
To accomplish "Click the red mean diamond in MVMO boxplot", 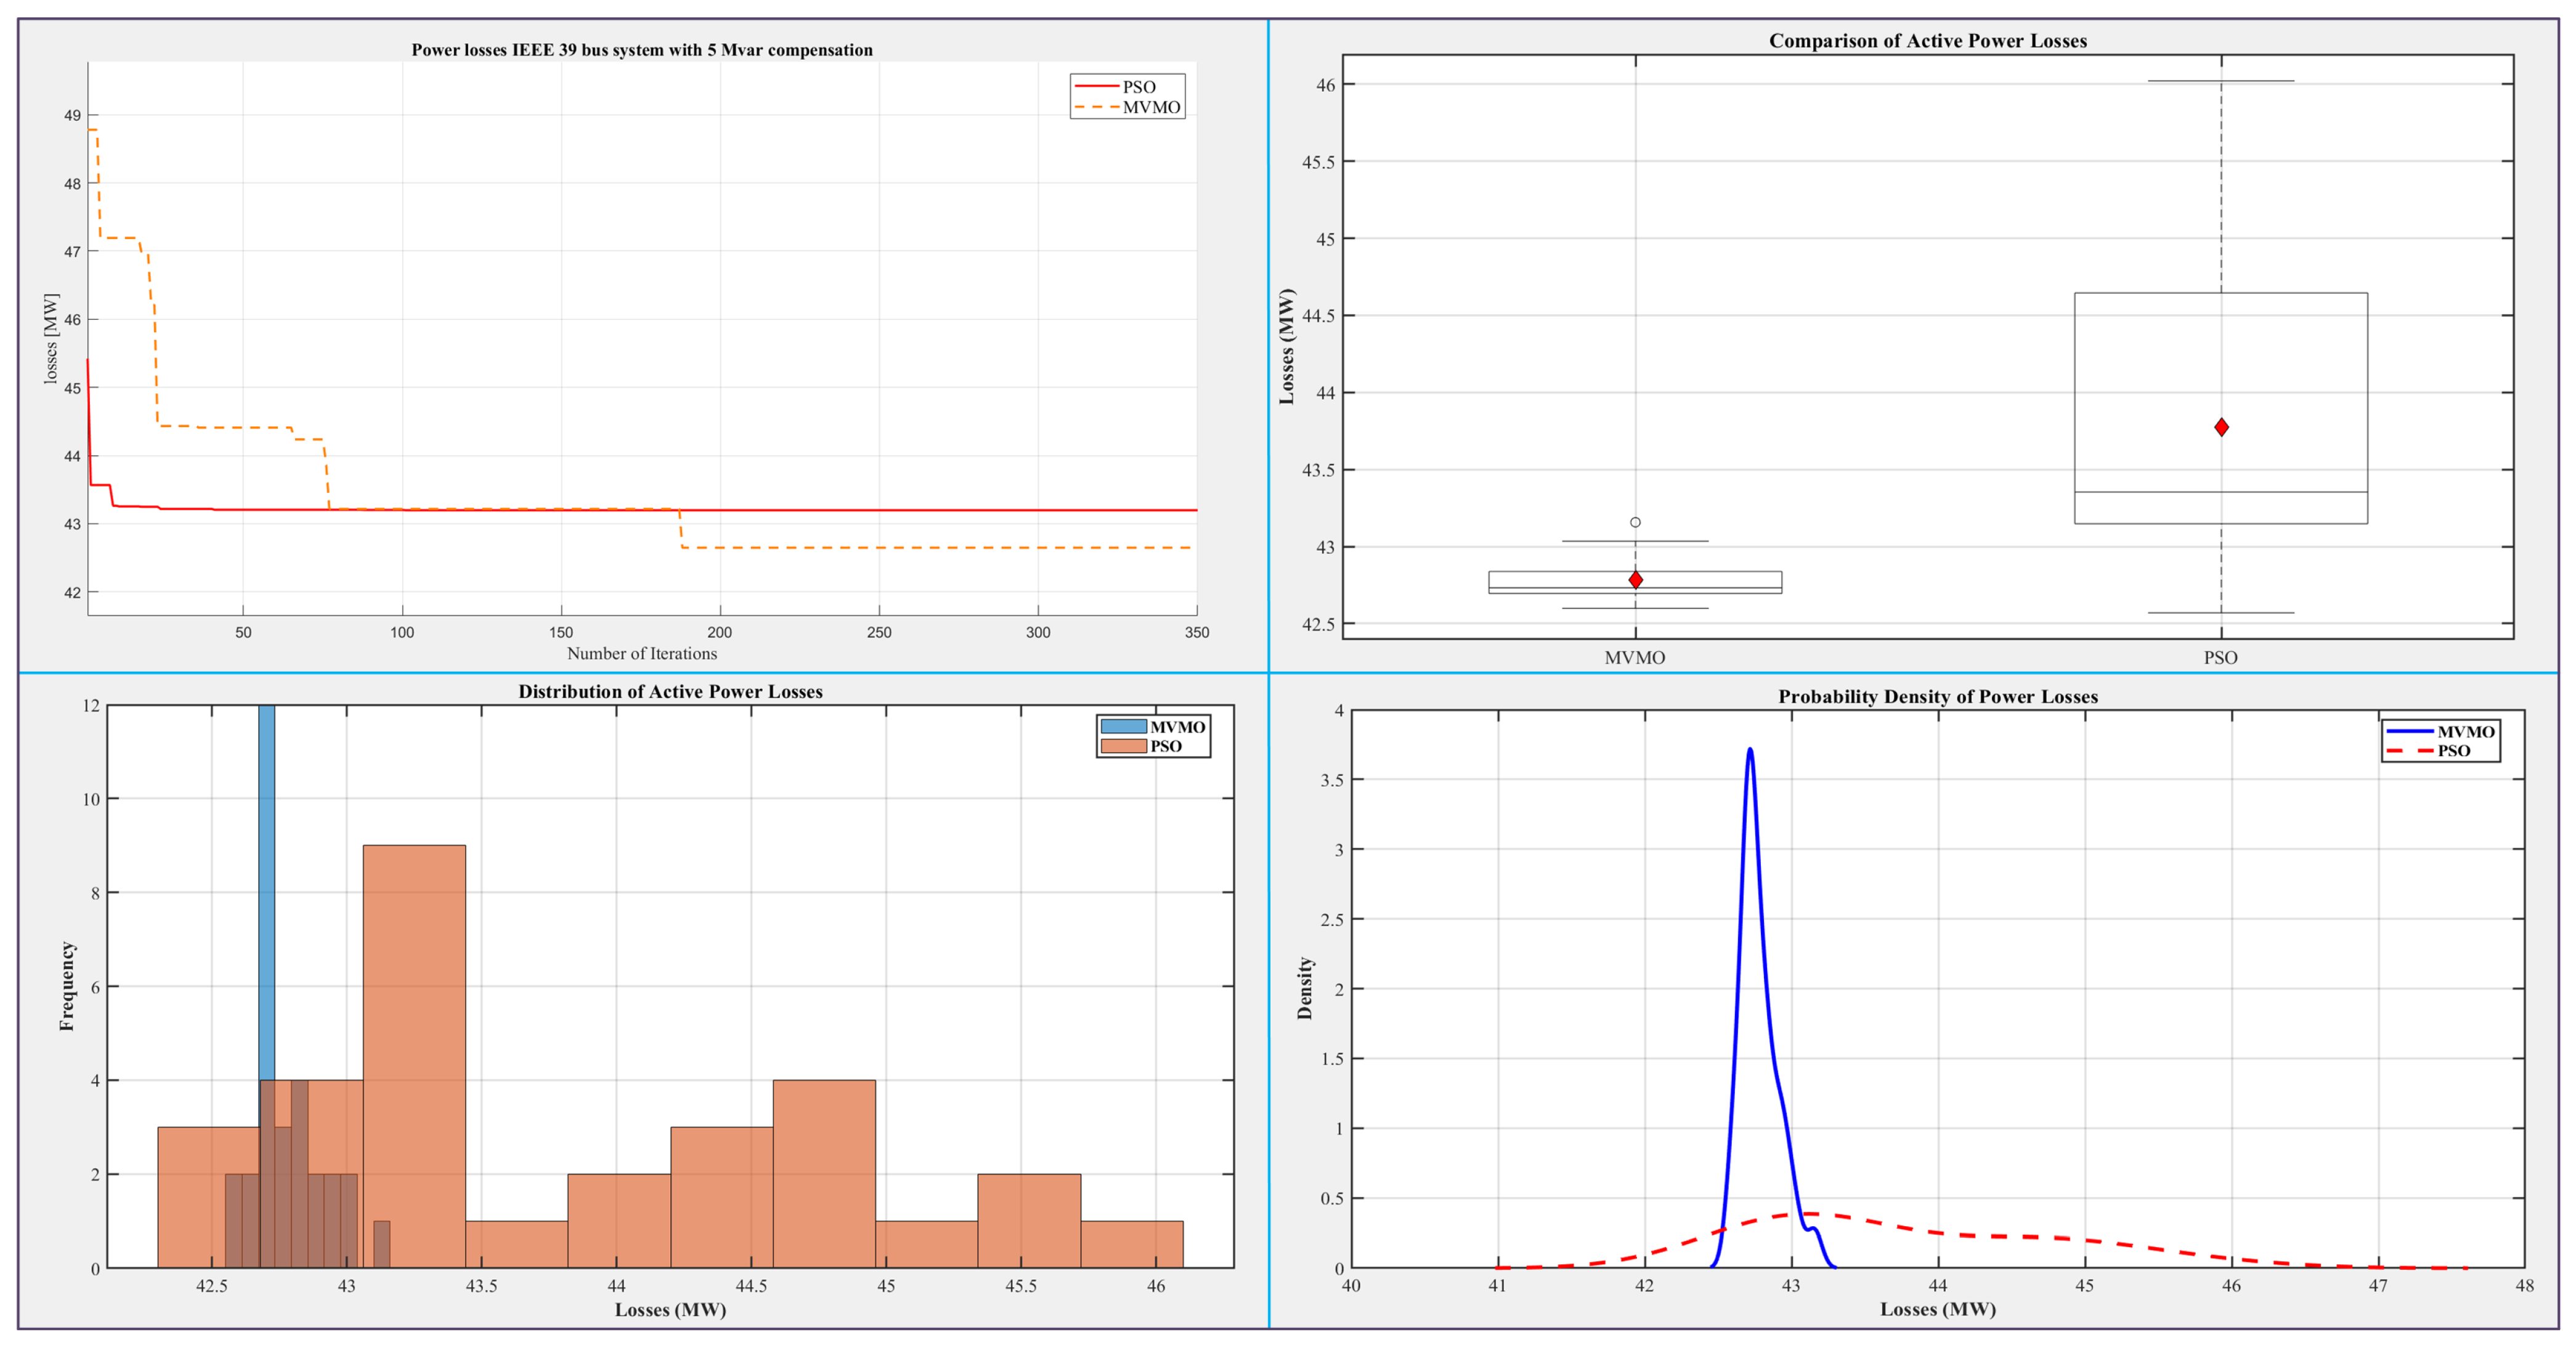I will (x=1635, y=580).
